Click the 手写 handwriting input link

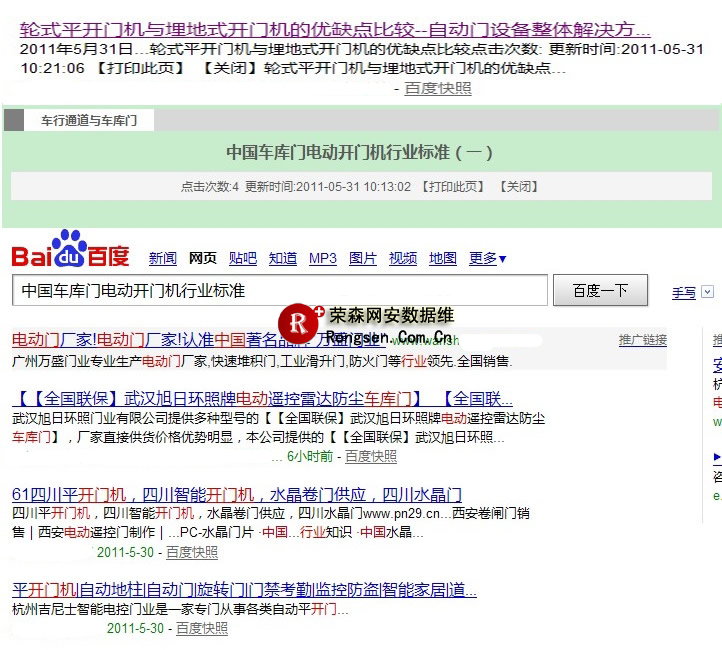[x=684, y=293]
